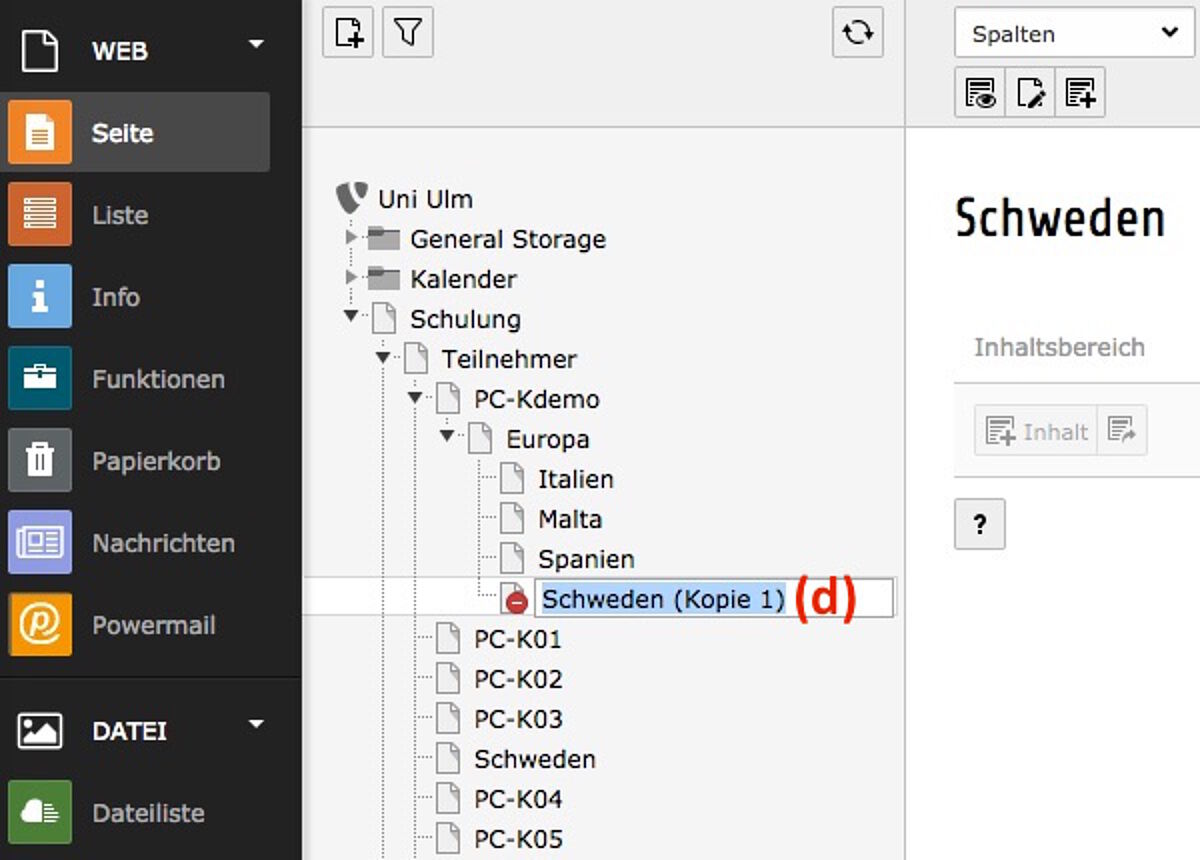Collapse the WEB module group
The width and height of the screenshot is (1200, 860).
click(x=257, y=44)
